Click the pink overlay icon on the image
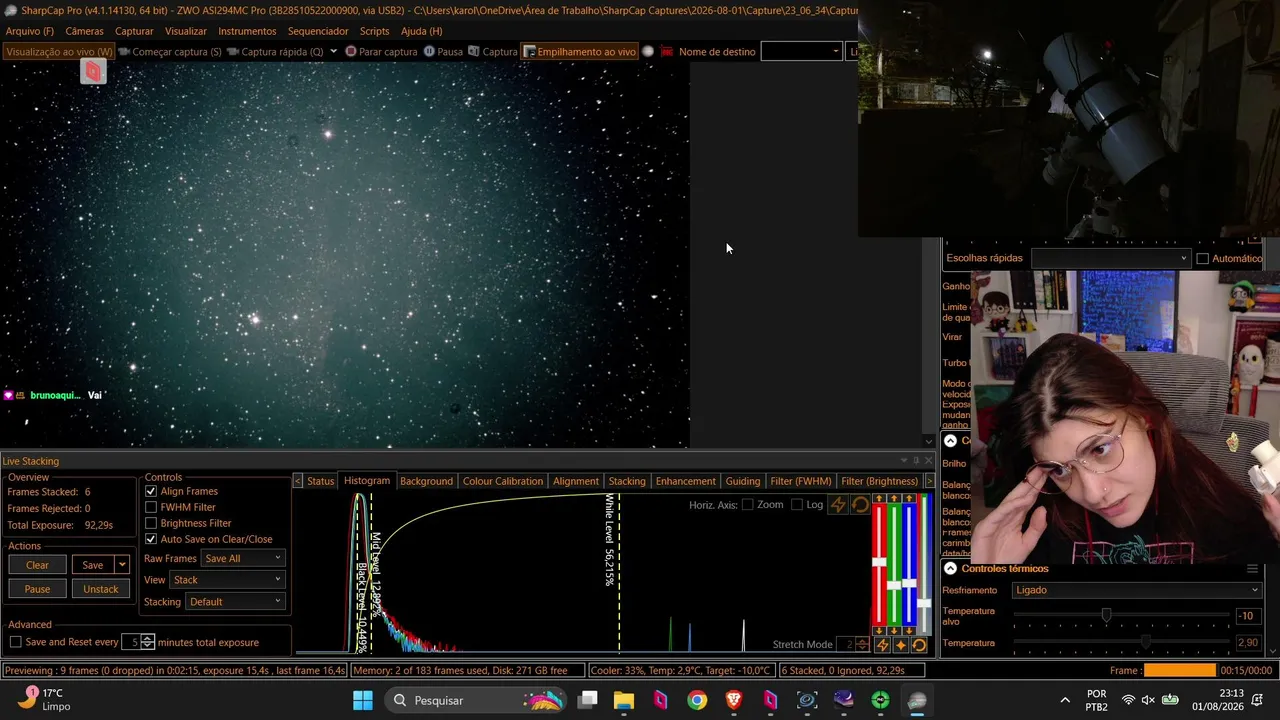The width and height of the screenshot is (1280, 720). (x=93, y=71)
